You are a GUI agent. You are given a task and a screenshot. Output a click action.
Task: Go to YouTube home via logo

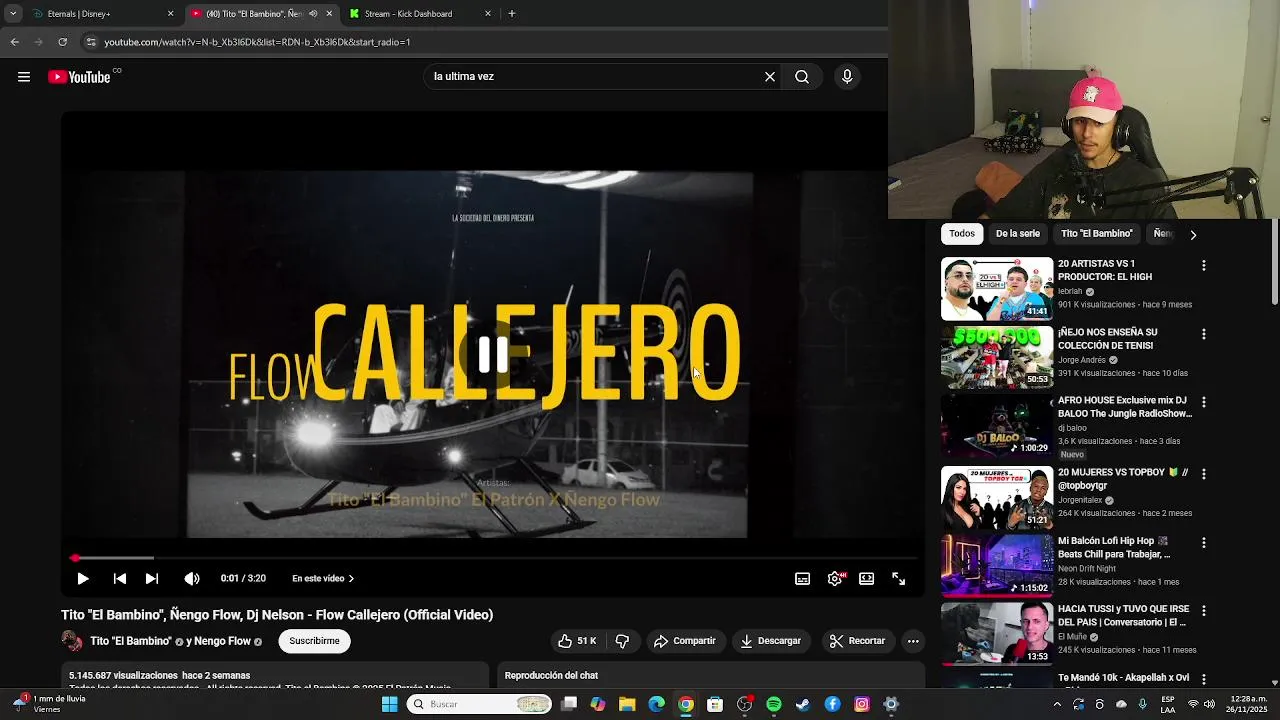(x=79, y=77)
